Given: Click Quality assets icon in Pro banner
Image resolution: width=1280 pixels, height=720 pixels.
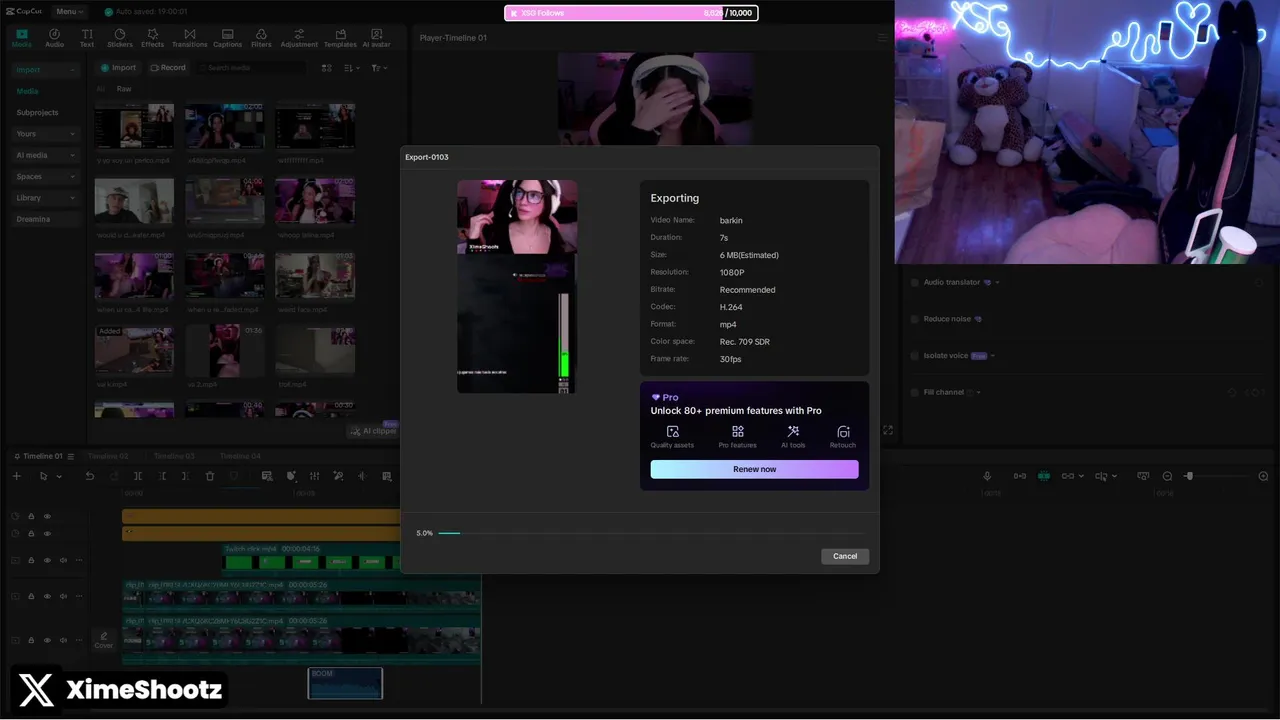Looking at the screenshot, I should tap(672, 432).
